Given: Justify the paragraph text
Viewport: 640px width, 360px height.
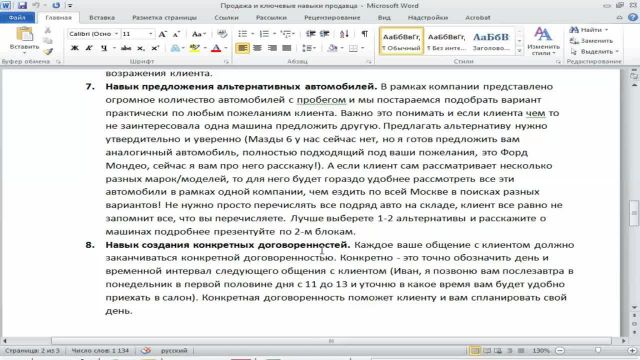Looking at the screenshot, I should point(287,48).
